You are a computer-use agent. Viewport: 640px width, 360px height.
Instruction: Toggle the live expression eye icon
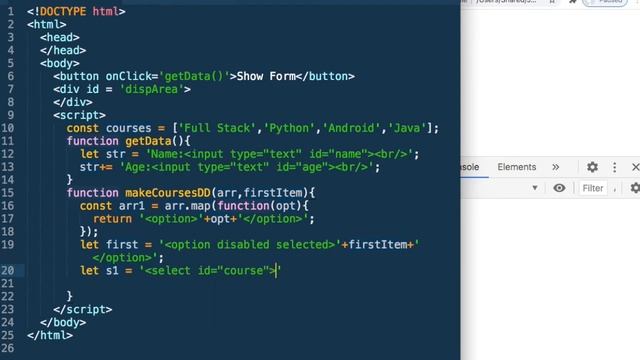559,188
